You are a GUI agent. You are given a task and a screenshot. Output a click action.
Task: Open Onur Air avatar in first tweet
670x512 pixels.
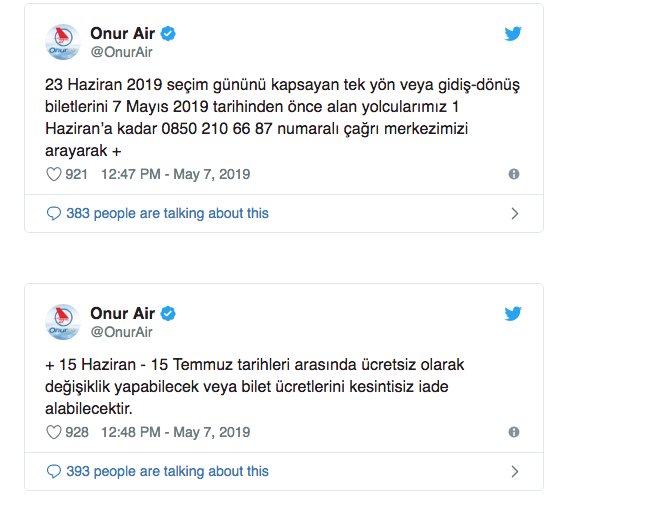(x=63, y=42)
